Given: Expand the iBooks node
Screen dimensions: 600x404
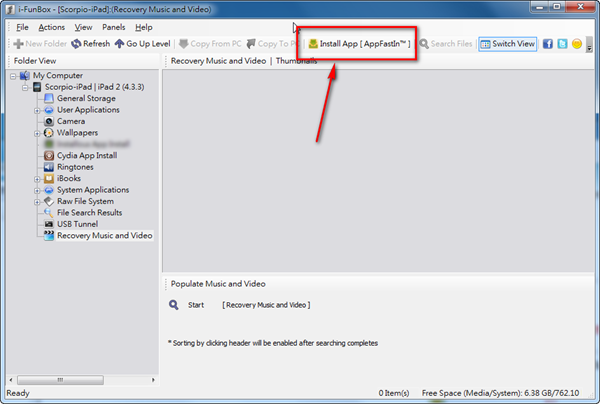Looking at the screenshot, I should [37, 179].
